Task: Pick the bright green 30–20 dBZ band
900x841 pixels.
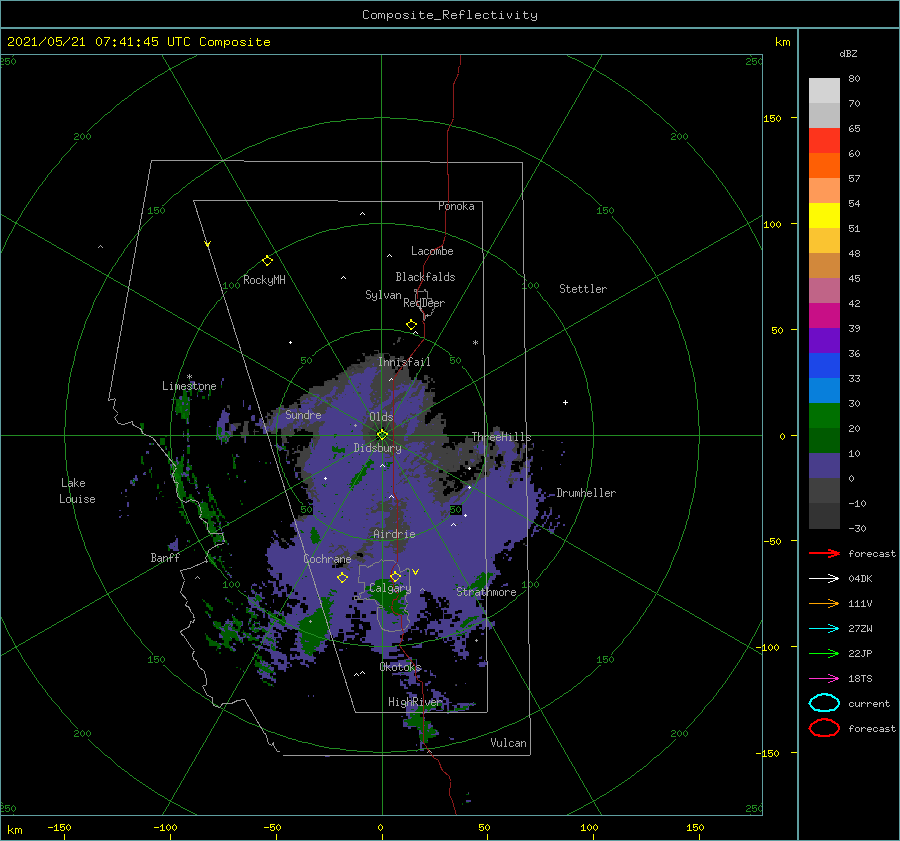Action: click(x=824, y=415)
